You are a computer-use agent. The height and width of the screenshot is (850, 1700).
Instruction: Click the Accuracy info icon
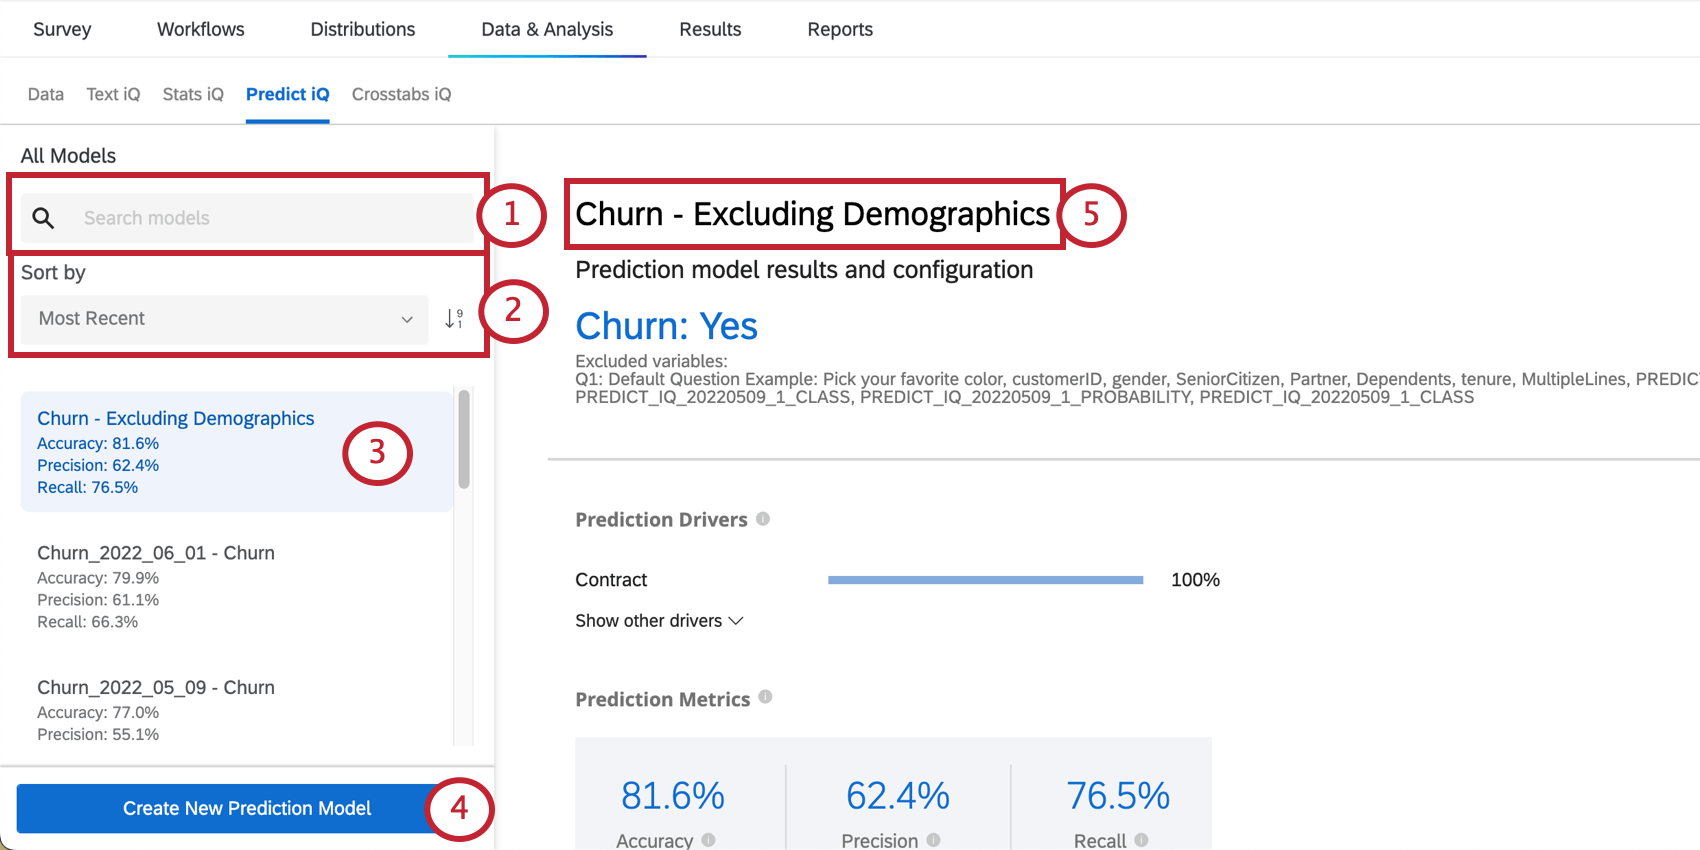708,840
